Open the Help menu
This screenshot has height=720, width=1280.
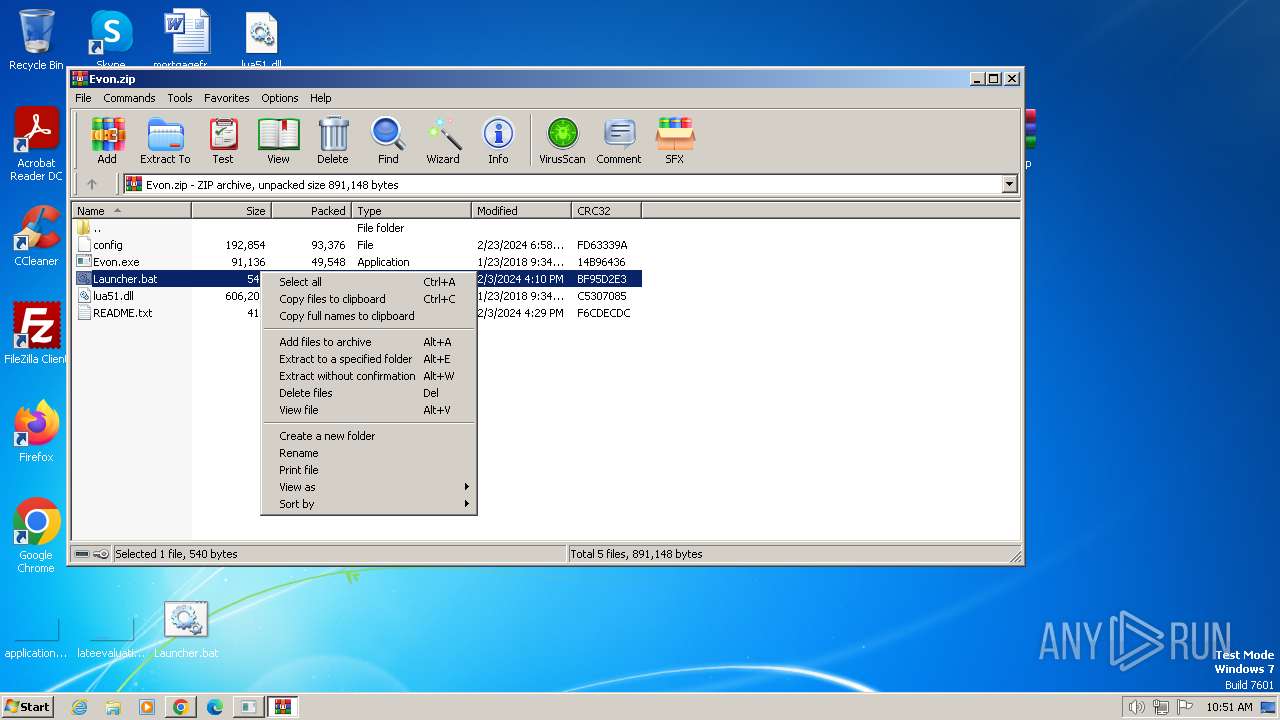click(x=321, y=98)
